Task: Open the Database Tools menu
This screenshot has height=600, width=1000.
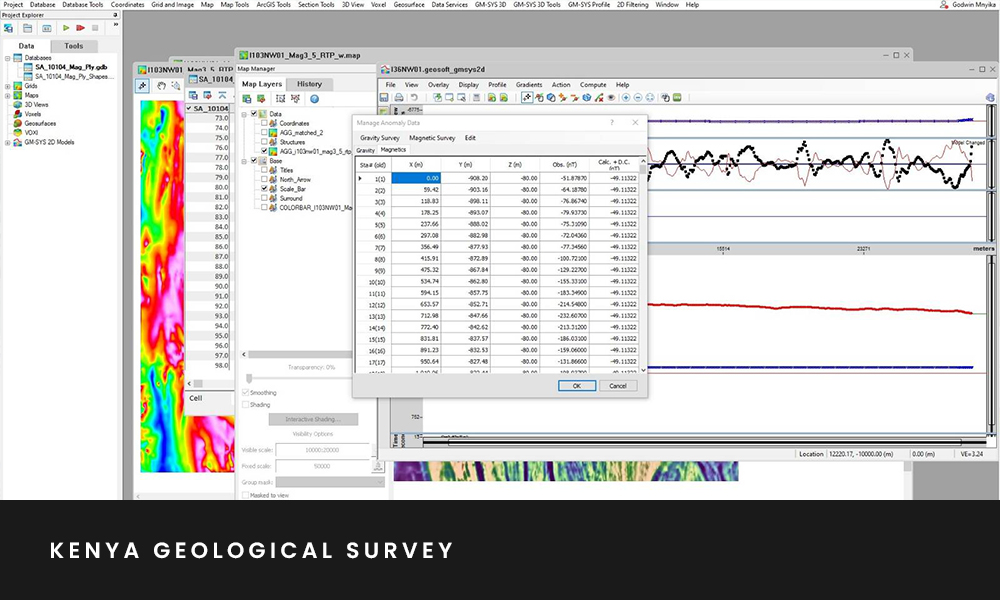Action: point(82,4)
